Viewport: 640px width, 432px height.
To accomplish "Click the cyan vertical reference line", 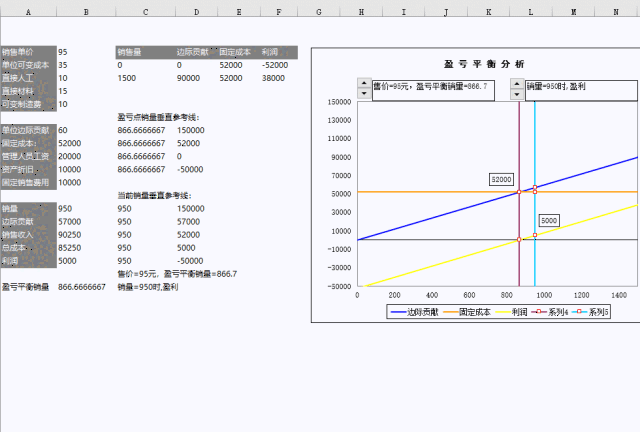I will (535, 143).
